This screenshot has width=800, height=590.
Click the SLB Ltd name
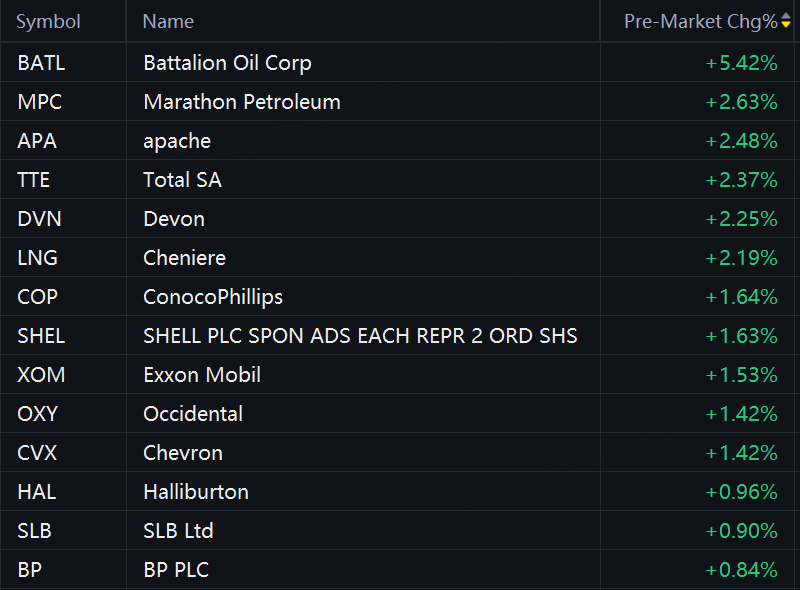178,531
